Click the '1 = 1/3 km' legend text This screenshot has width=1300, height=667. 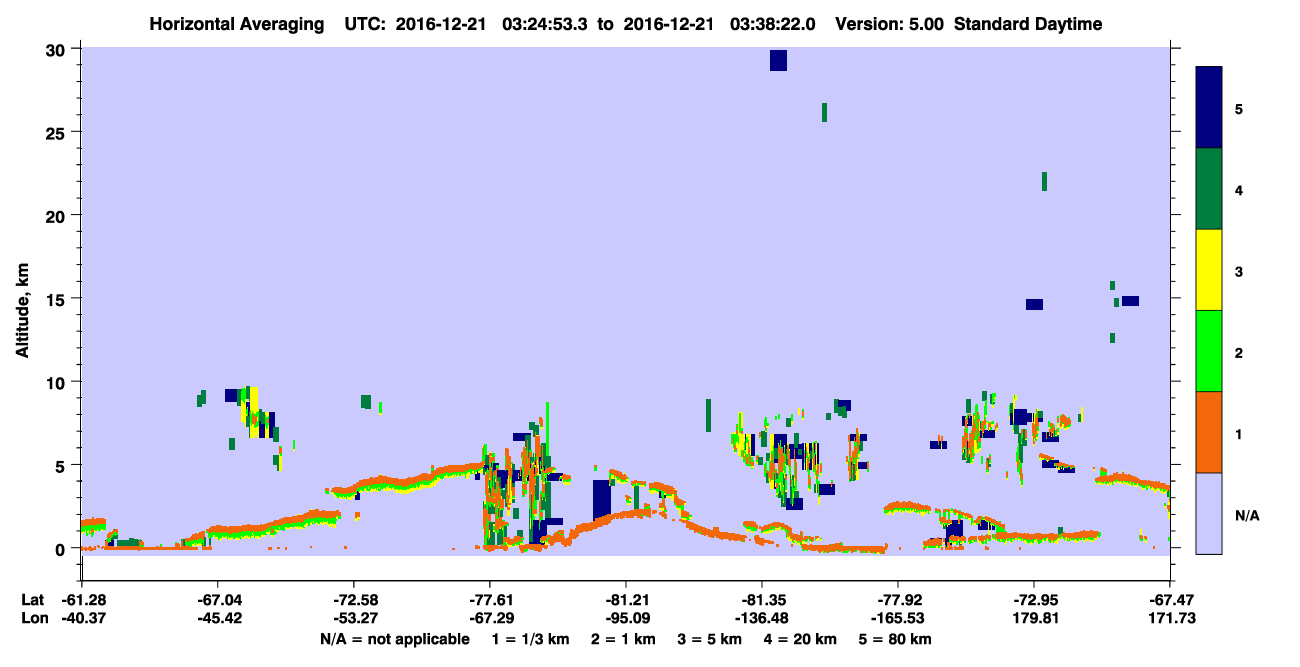[530, 639]
